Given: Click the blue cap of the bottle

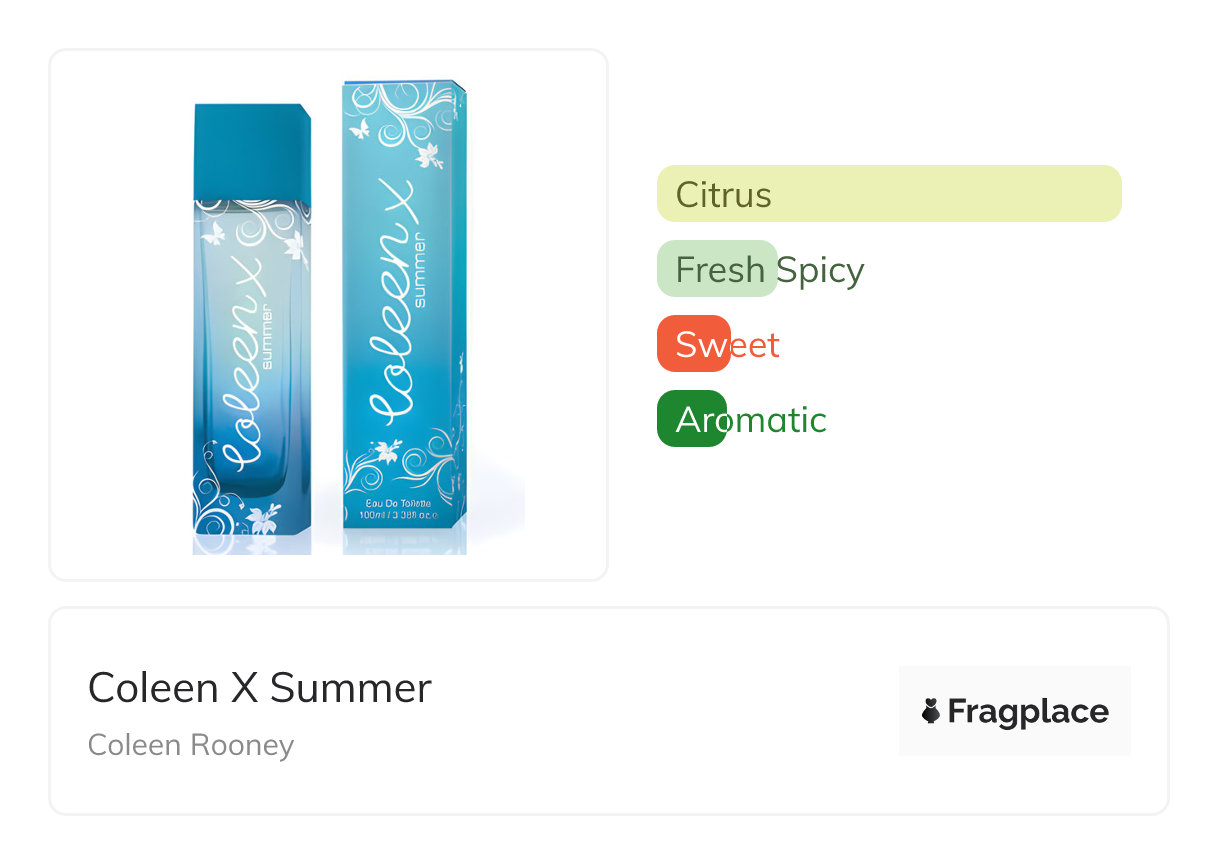Looking at the screenshot, I should tap(252, 152).
